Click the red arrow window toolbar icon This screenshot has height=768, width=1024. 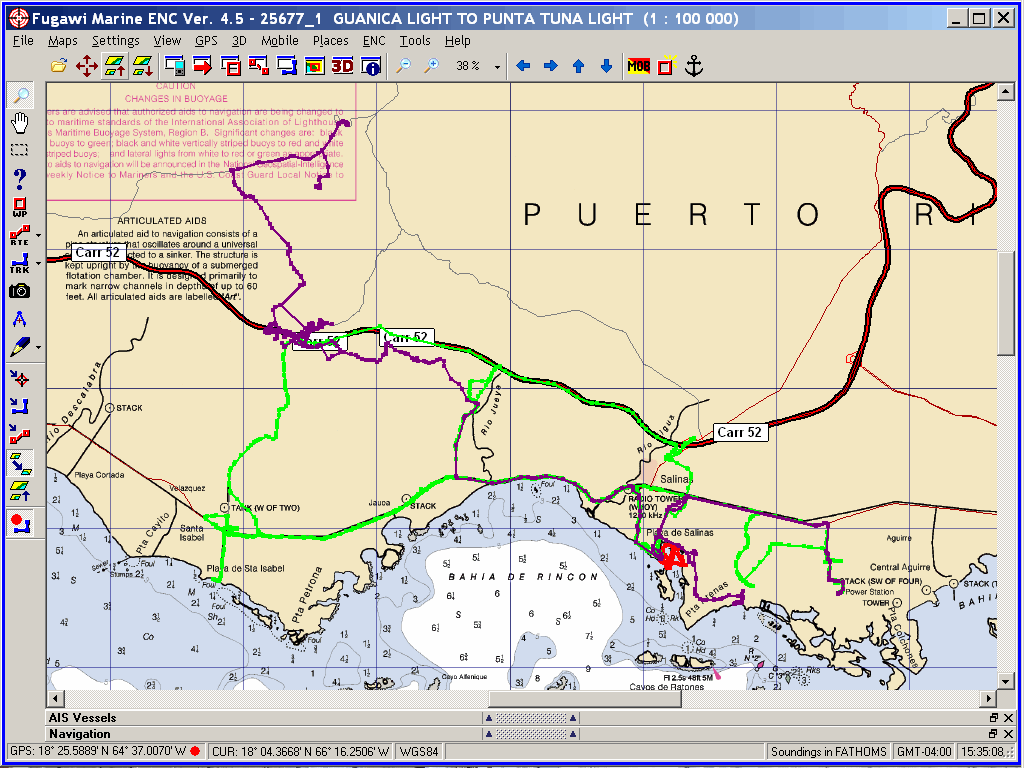coord(203,65)
